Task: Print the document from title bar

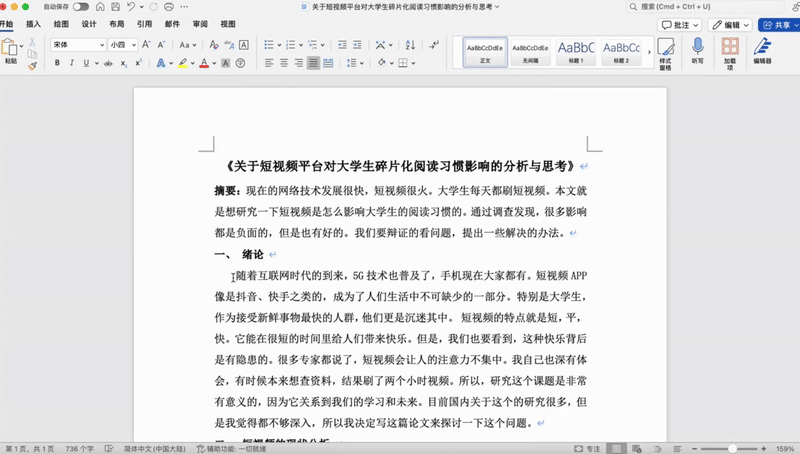Action: [168, 7]
